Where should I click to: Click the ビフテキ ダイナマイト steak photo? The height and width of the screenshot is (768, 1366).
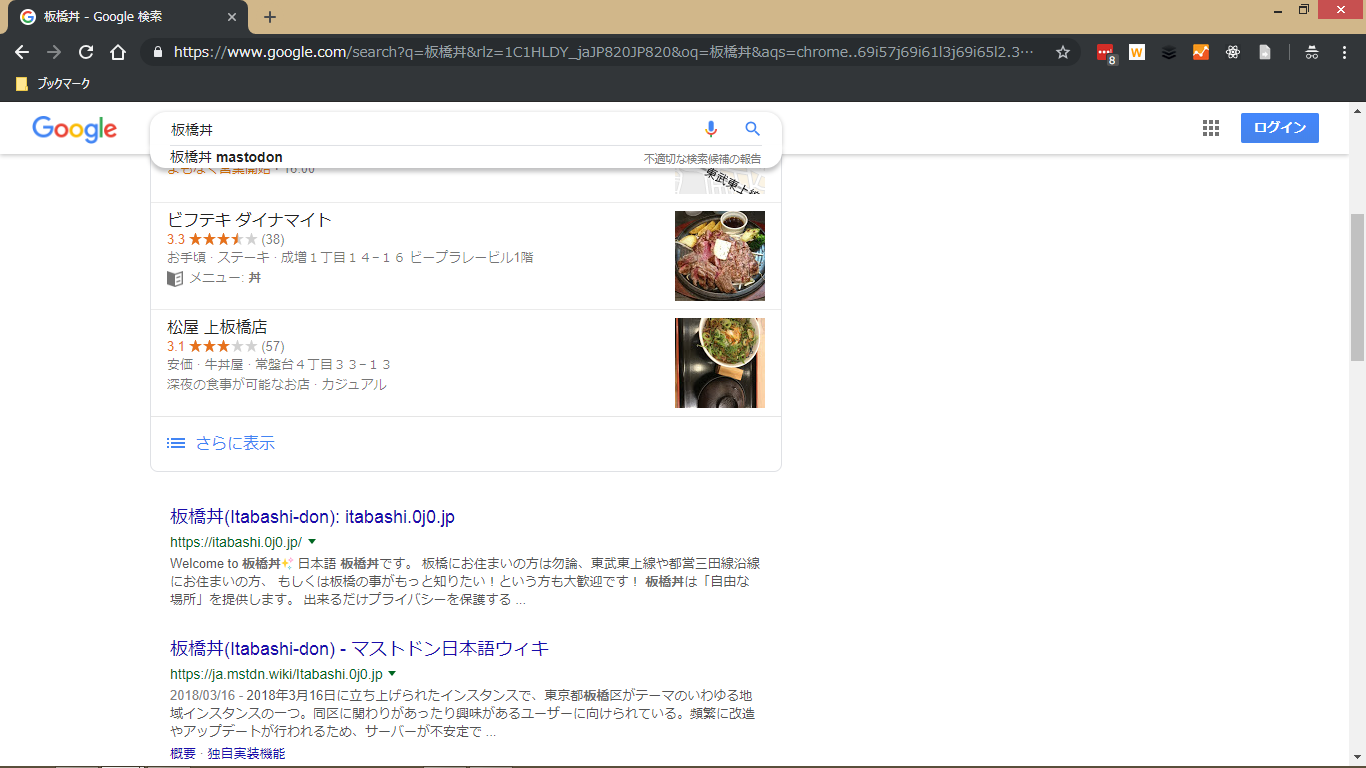719,256
